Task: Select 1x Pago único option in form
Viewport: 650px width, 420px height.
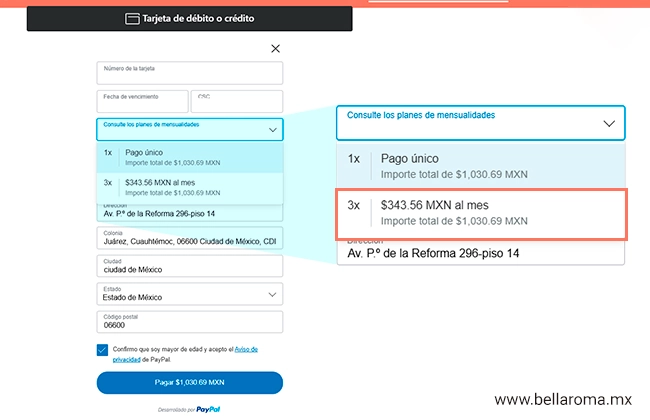Action: 190,158
